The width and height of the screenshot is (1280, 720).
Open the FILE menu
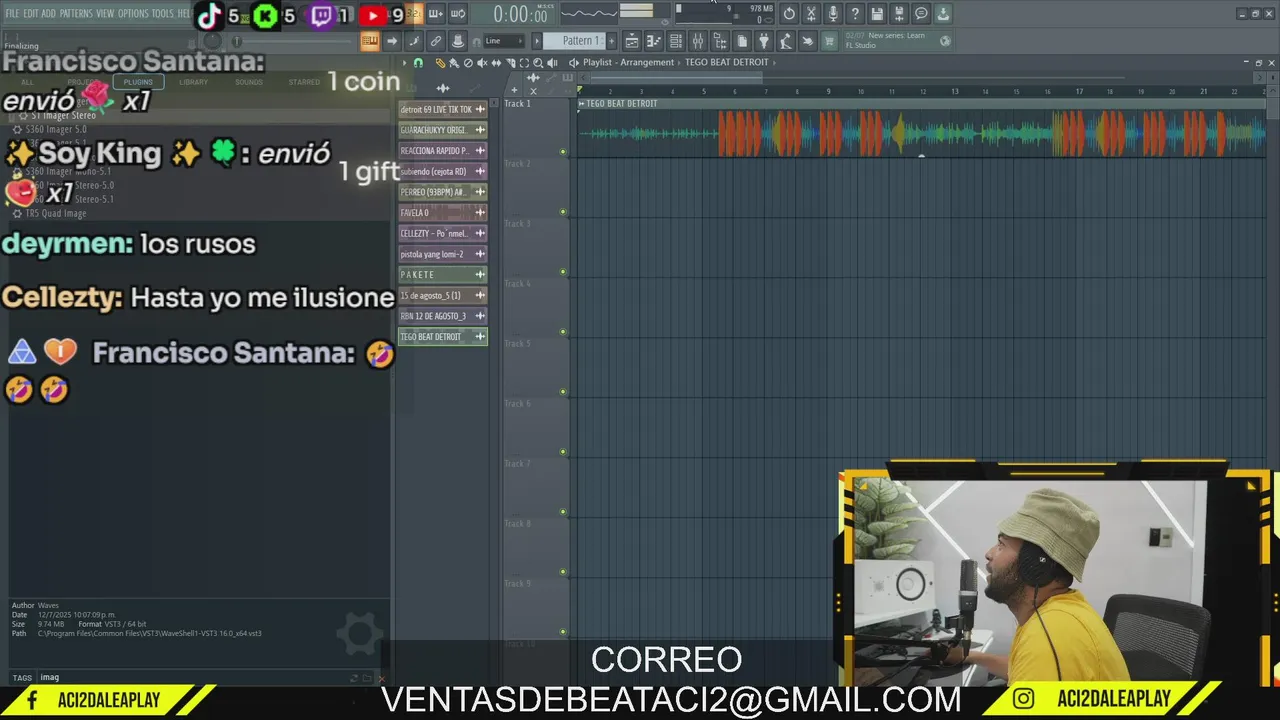pos(12,14)
